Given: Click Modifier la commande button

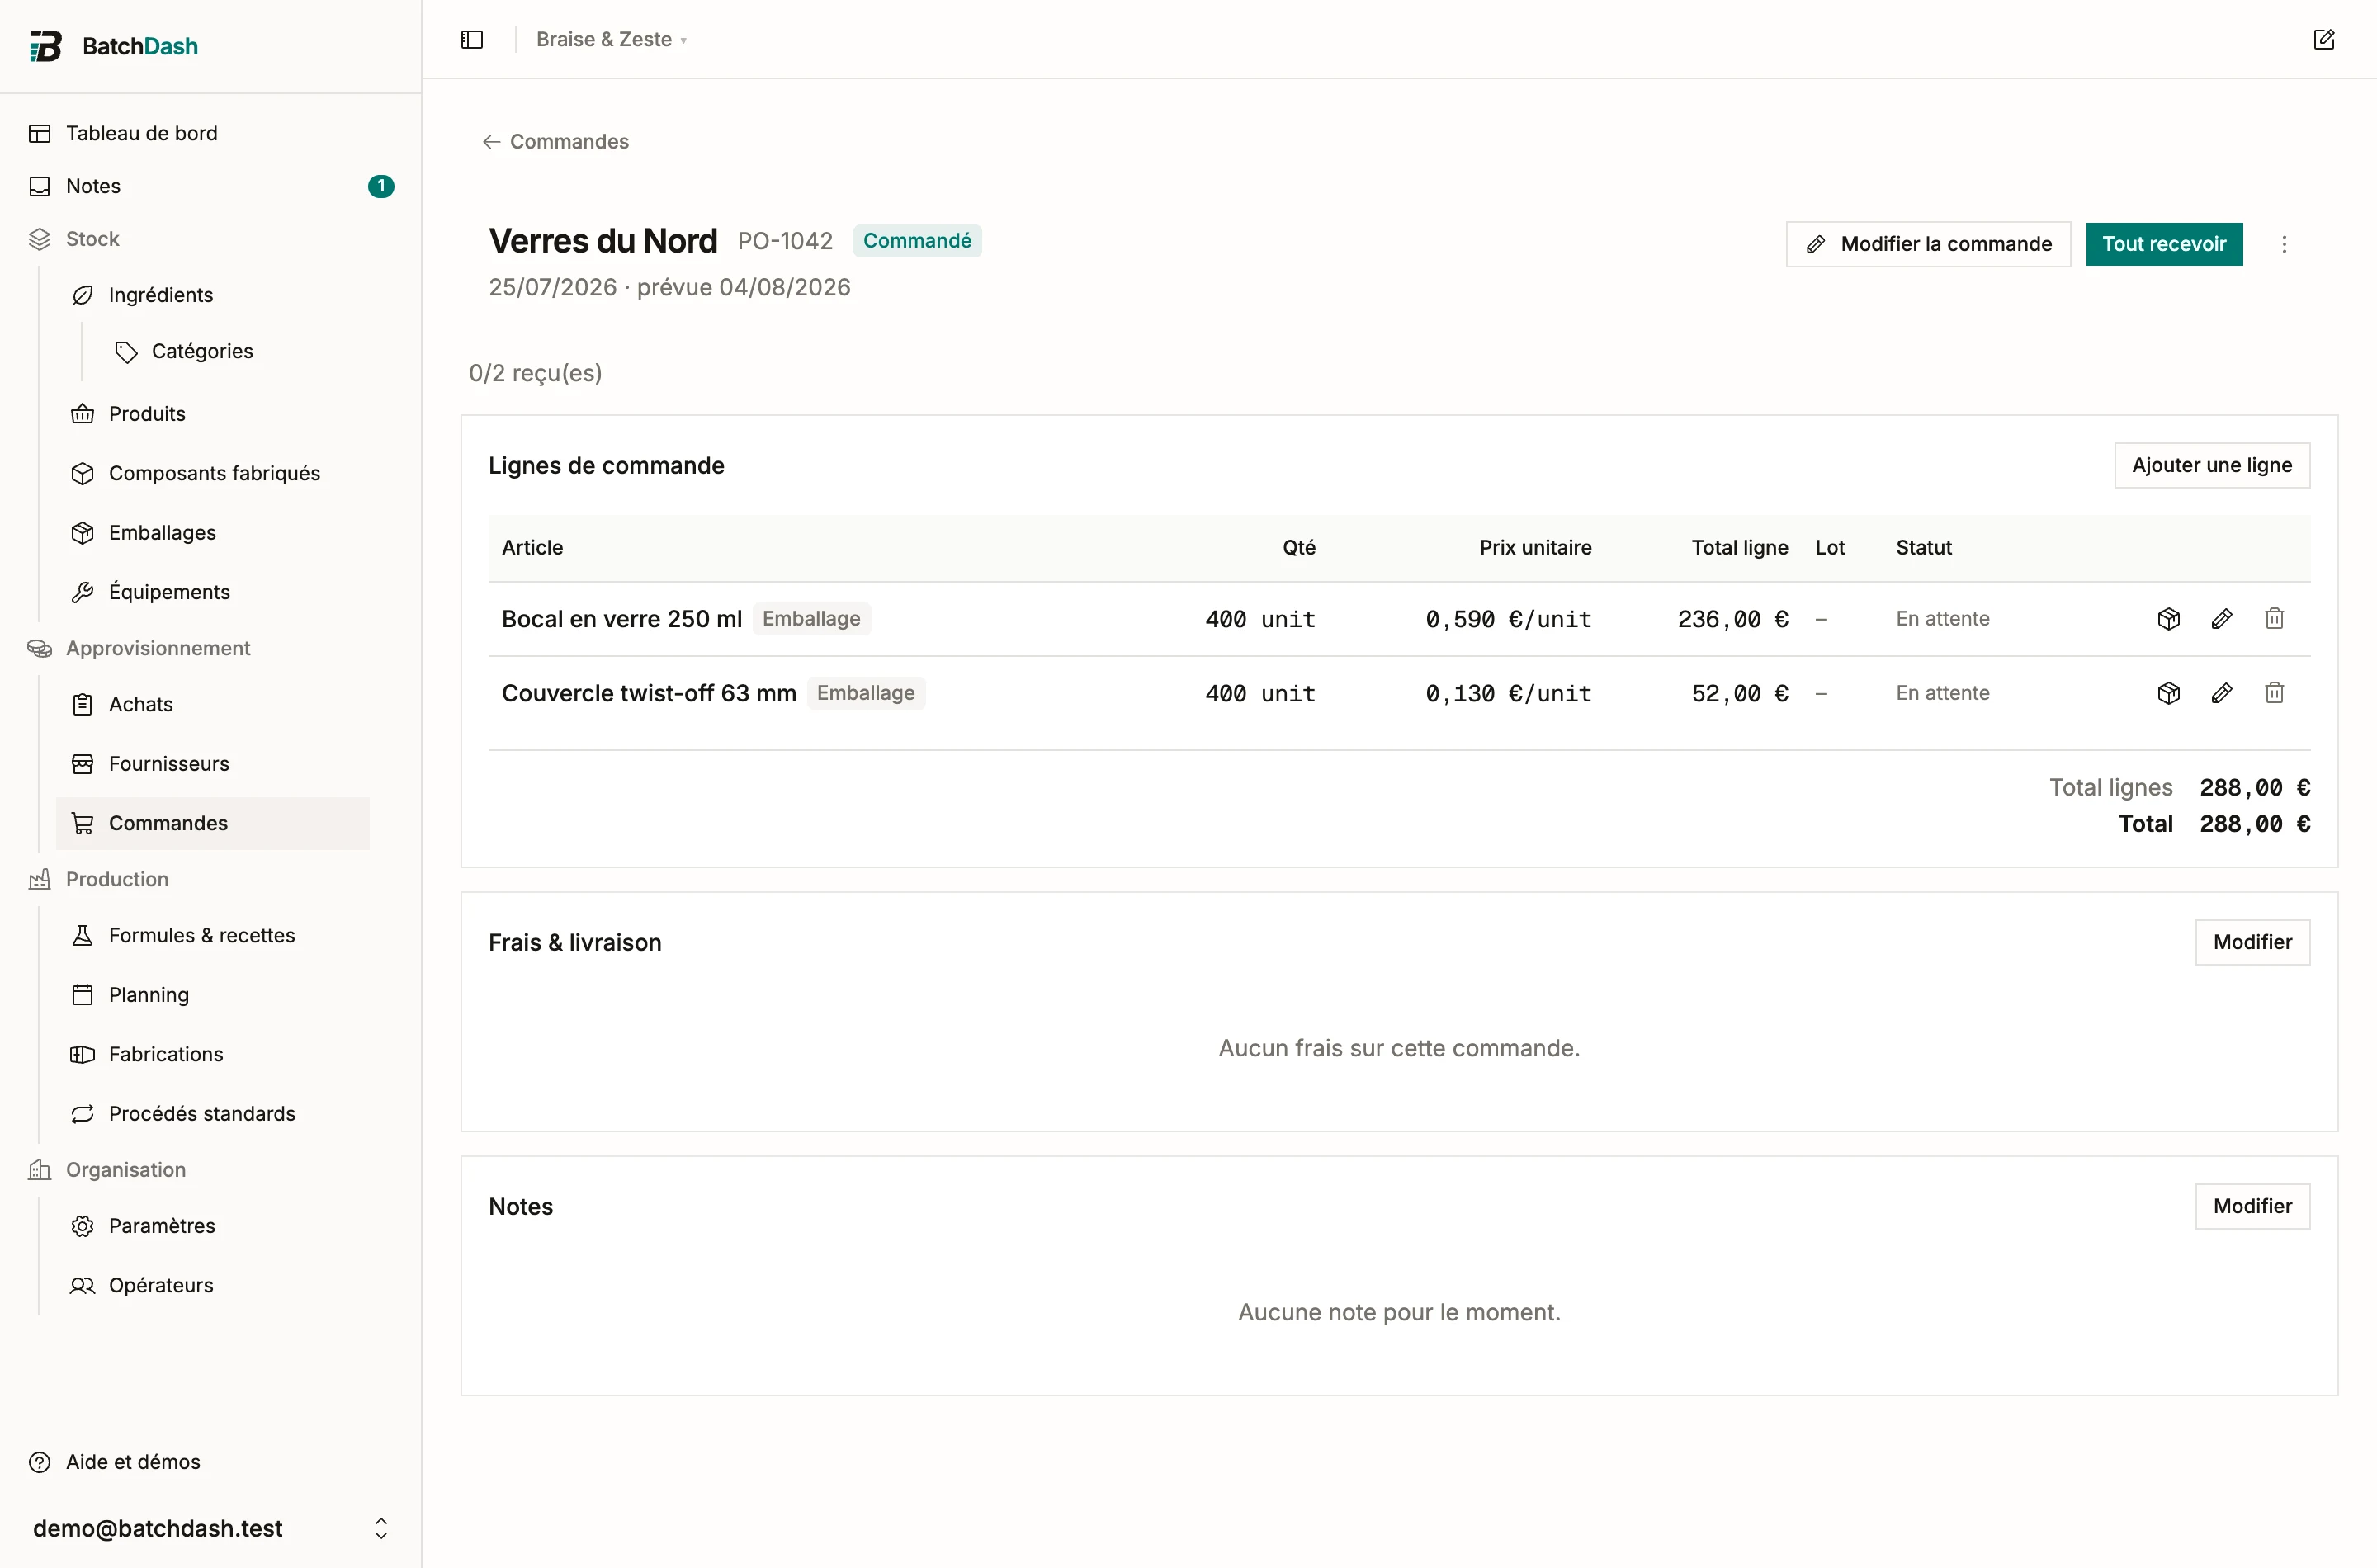Looking at the screenshot, I should click(1928, 244).
